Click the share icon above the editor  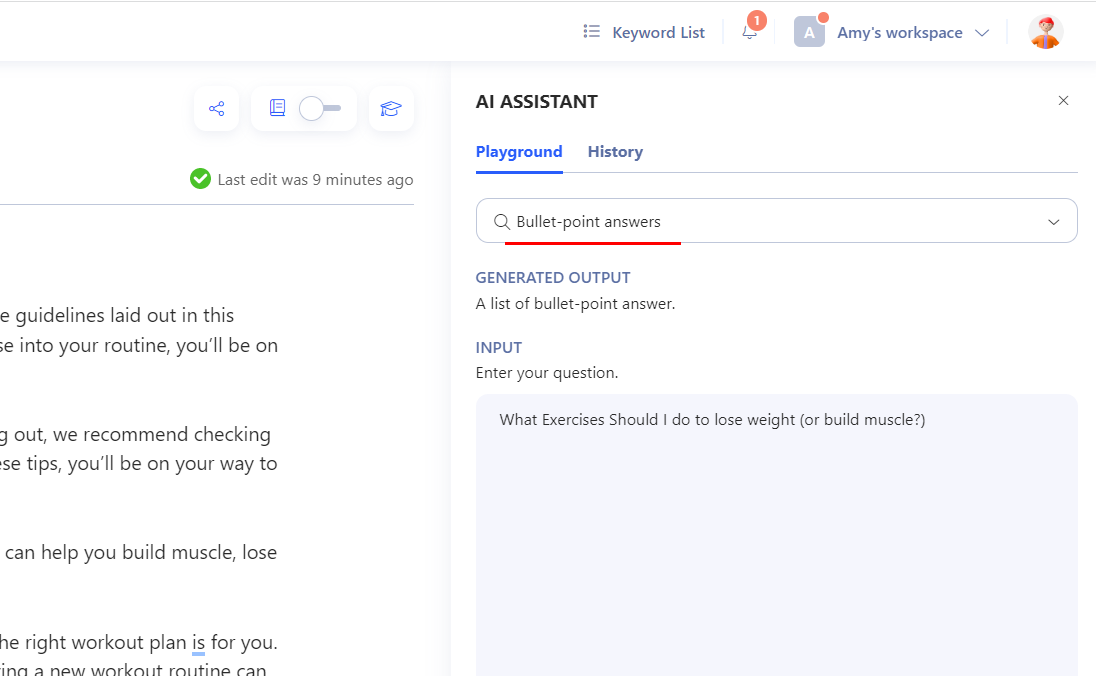[x=216, y=107]
